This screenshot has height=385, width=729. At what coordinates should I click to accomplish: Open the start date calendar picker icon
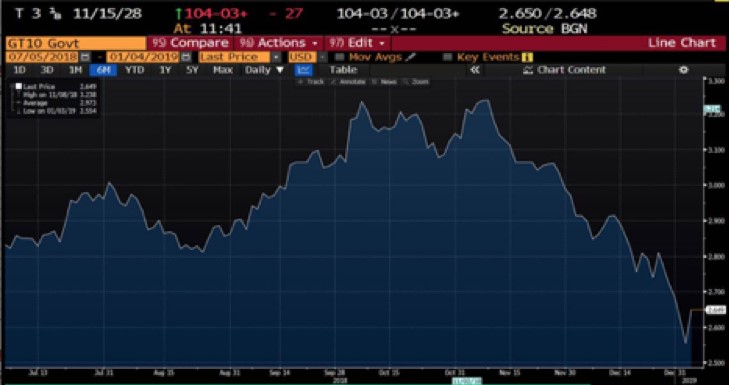tap(85, 57)
